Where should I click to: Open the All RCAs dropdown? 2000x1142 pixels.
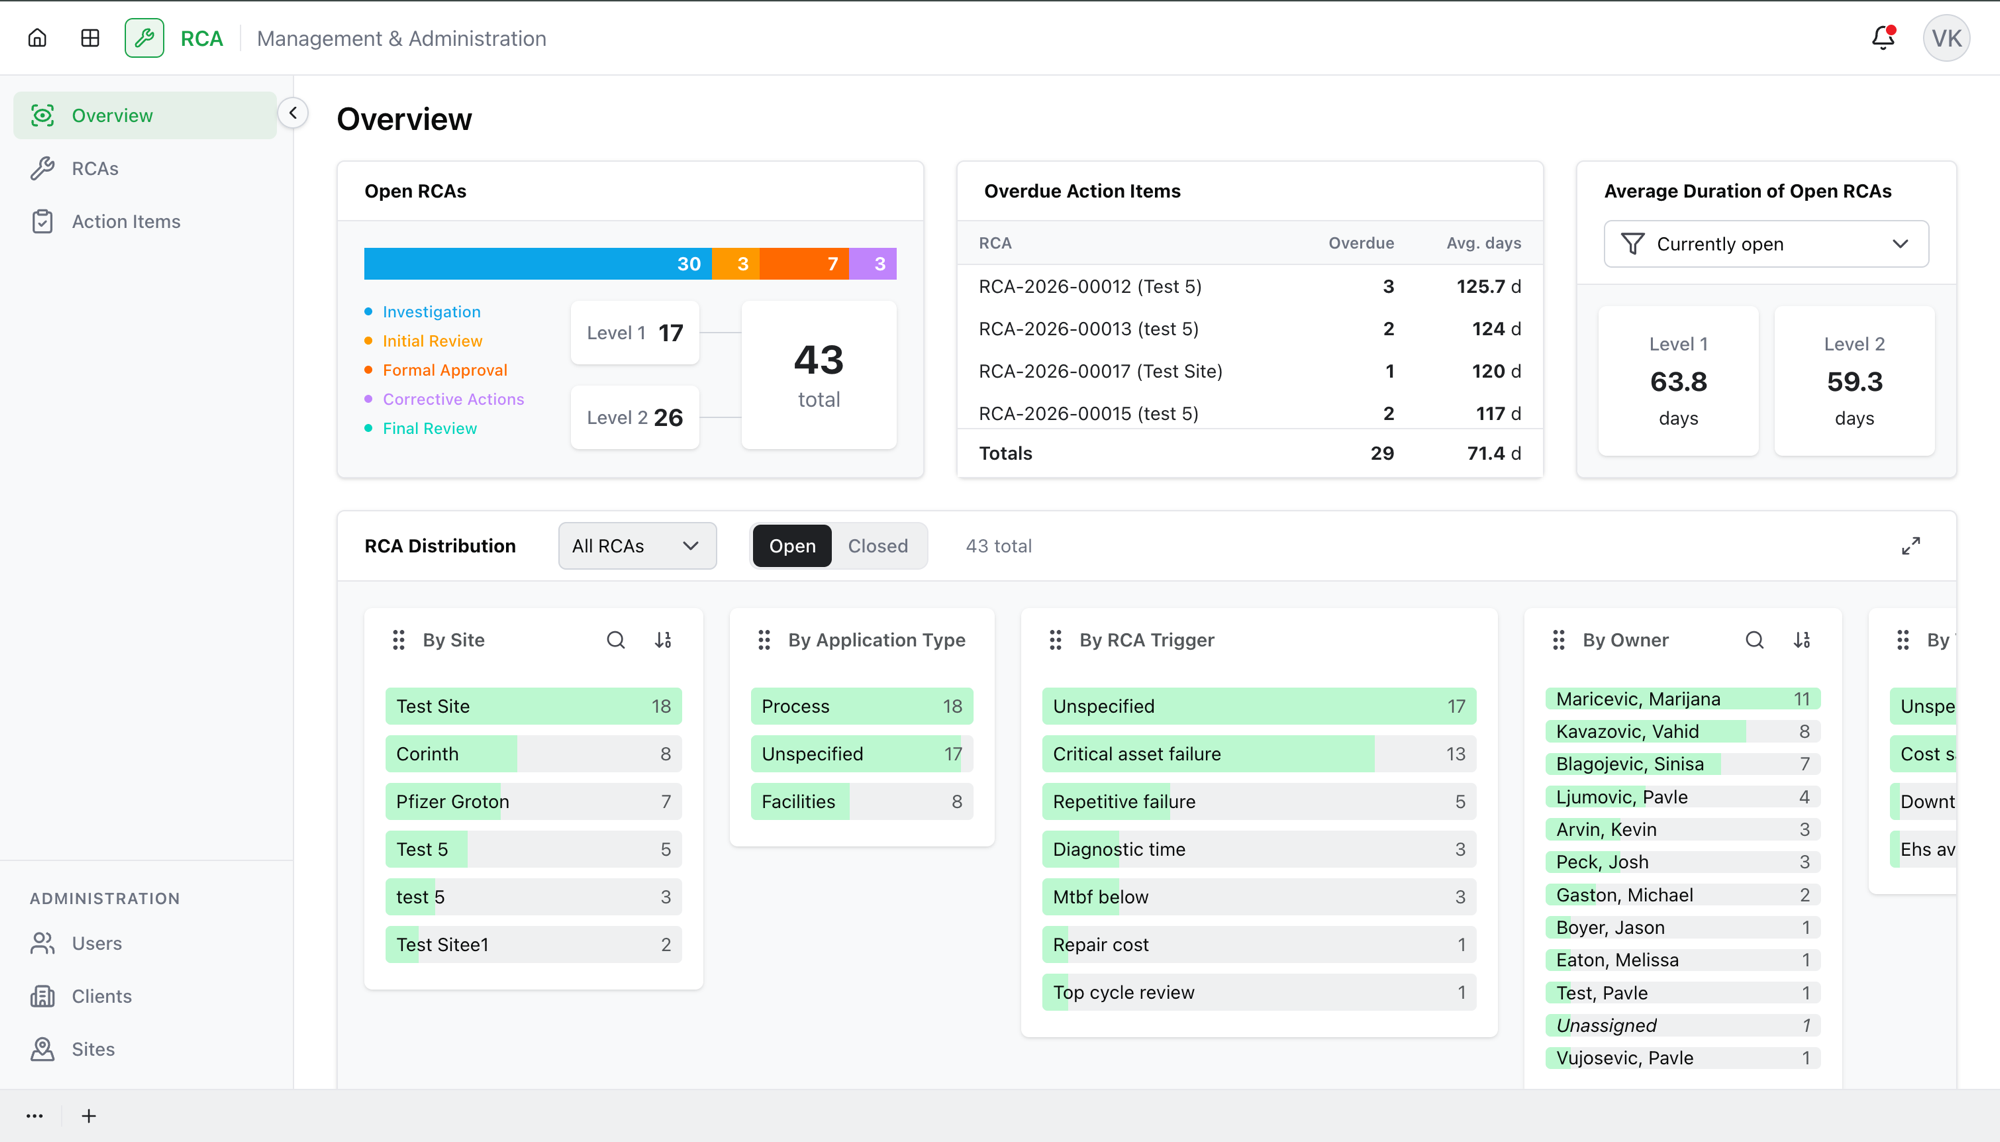(x=637, y=546)
